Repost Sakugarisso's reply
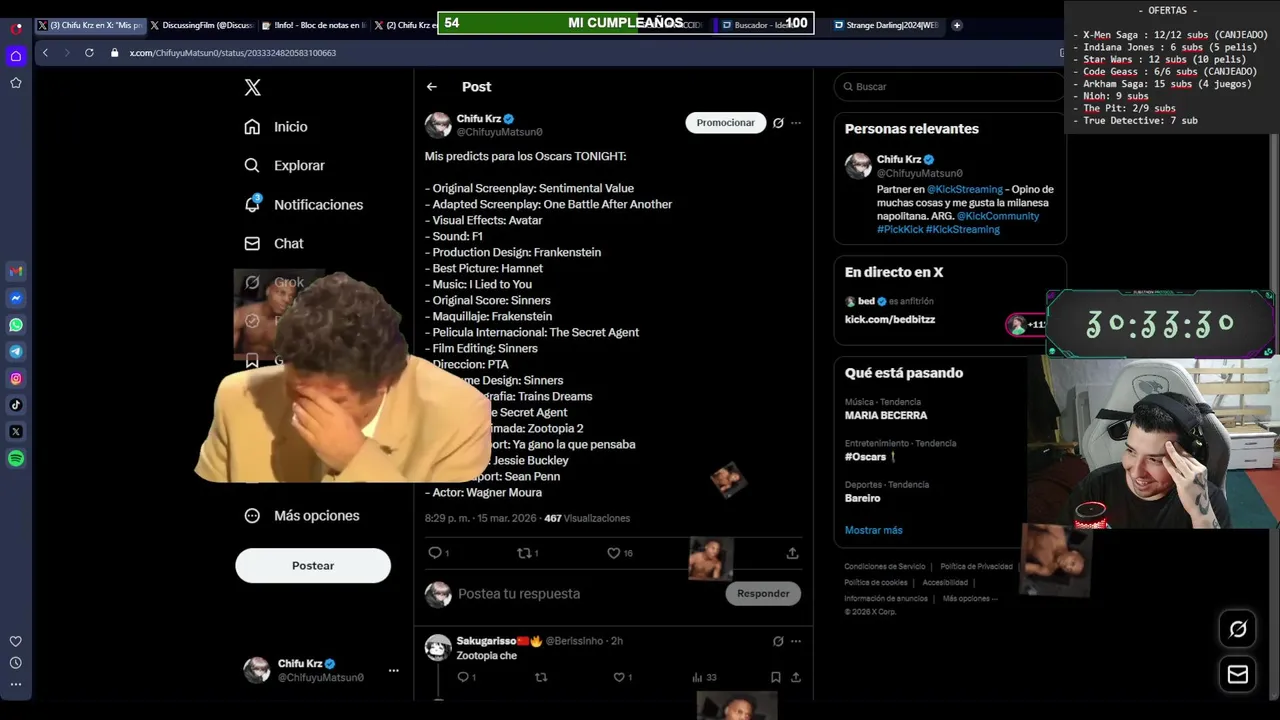This screenshot has width=1280, height=720. tap(541, 677)
